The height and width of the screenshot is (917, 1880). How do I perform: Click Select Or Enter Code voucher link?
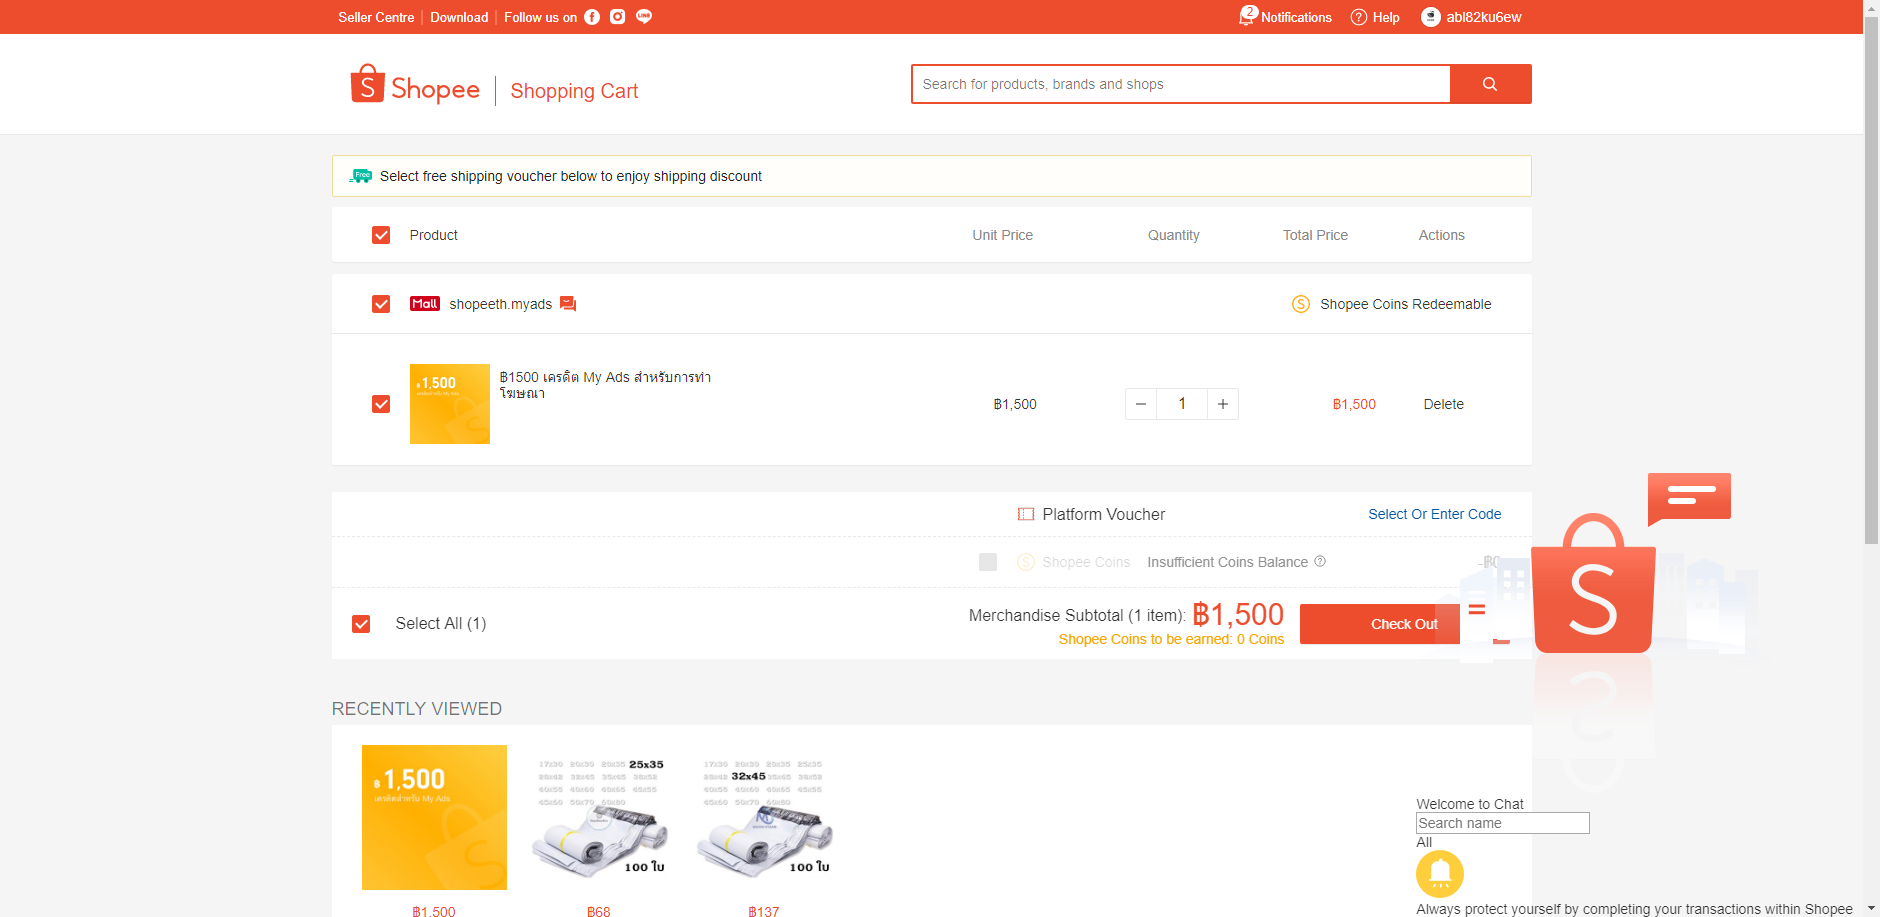point(1435,514)
